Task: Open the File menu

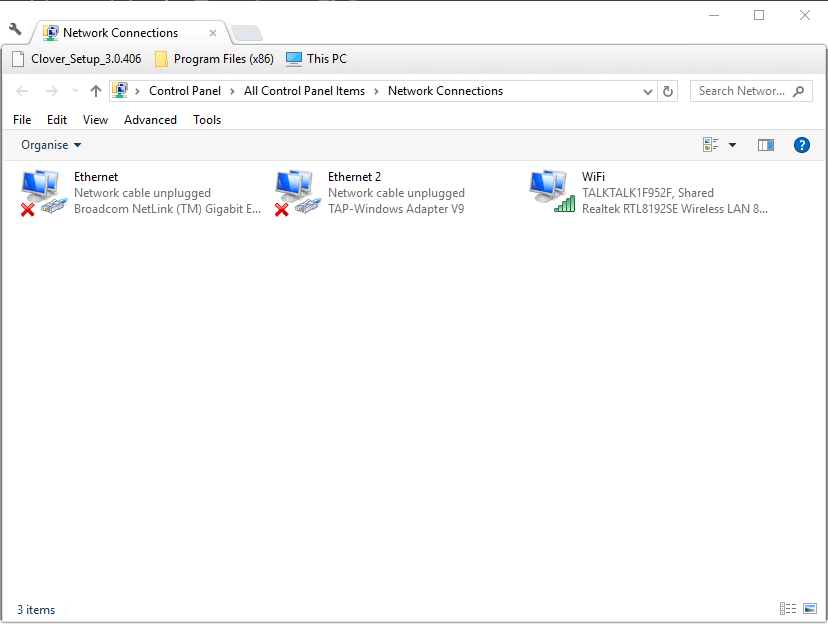Action: pyautogui.click(x=22, y=120)
